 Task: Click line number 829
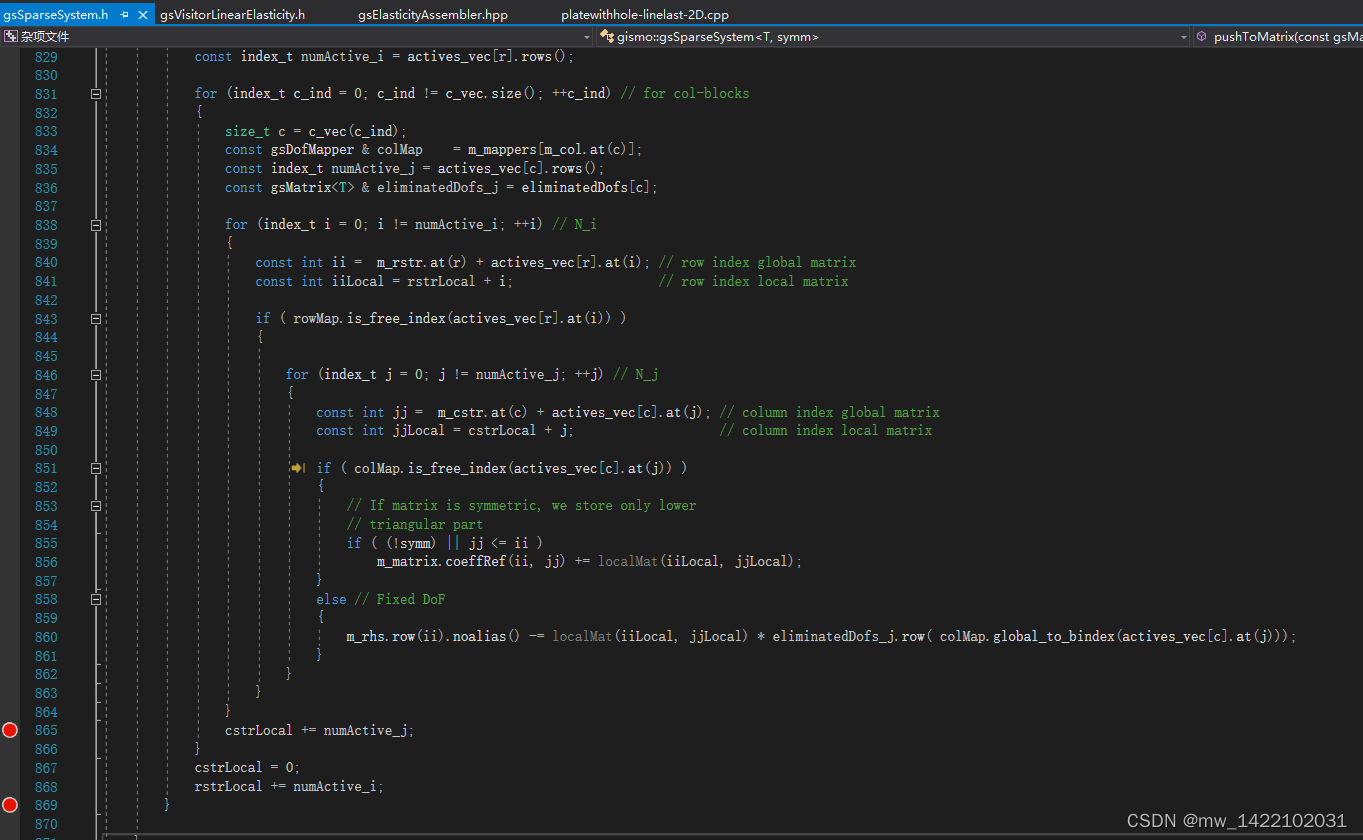(46, 57)
